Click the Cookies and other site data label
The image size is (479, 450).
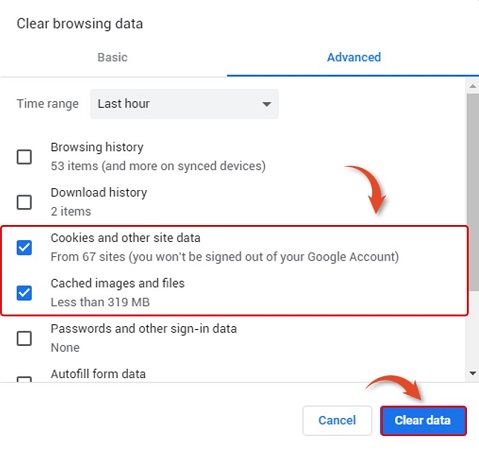click(x=126, y=238)
